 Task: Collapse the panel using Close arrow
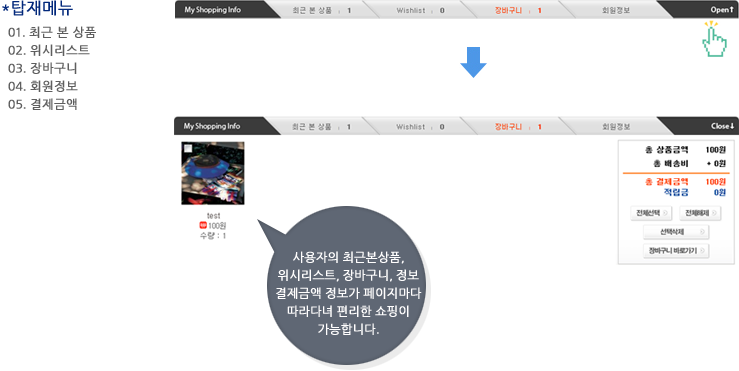[723, 126]
